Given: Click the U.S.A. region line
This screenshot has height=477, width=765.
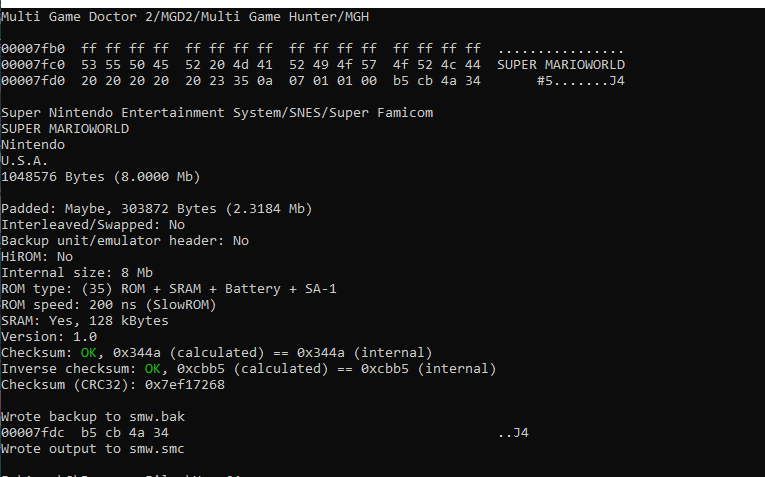Looking at the screenshot, I should [24, 160].
